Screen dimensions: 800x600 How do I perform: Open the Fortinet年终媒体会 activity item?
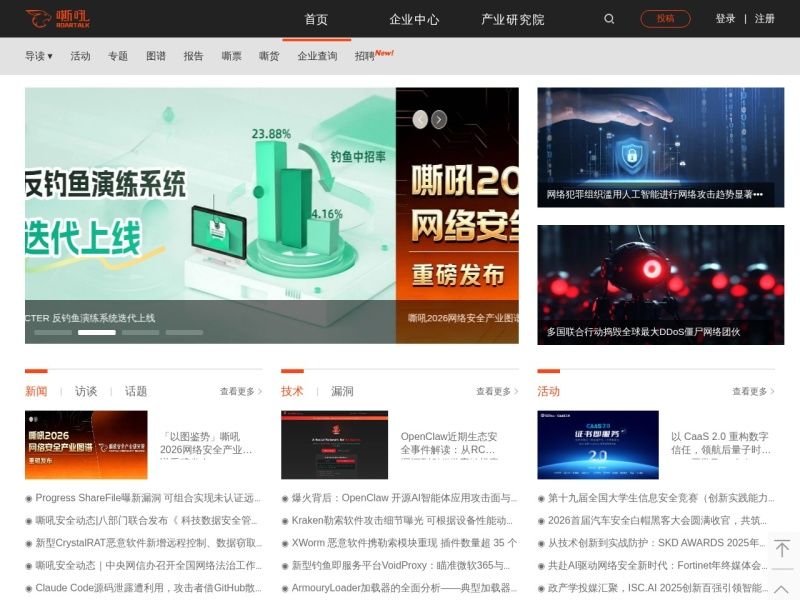click(x=658, y=565)
